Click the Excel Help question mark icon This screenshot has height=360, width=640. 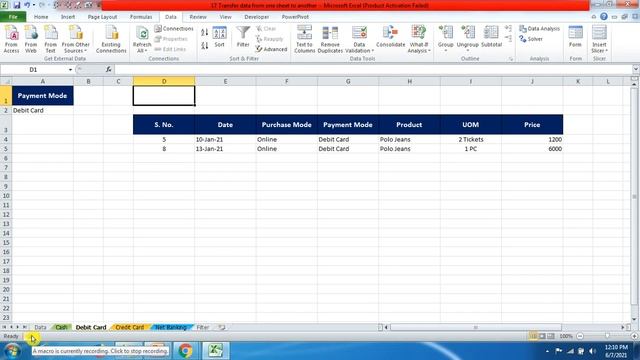tap(604, 17)
